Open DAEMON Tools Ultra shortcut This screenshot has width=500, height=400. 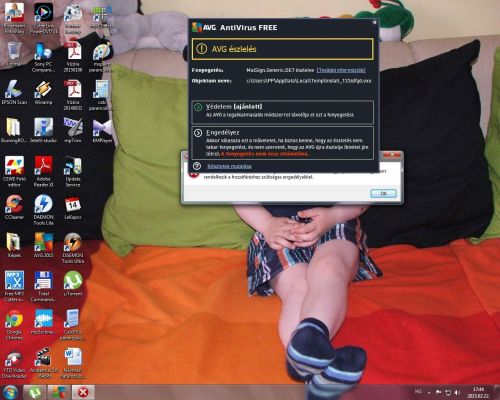click(73, 248)
